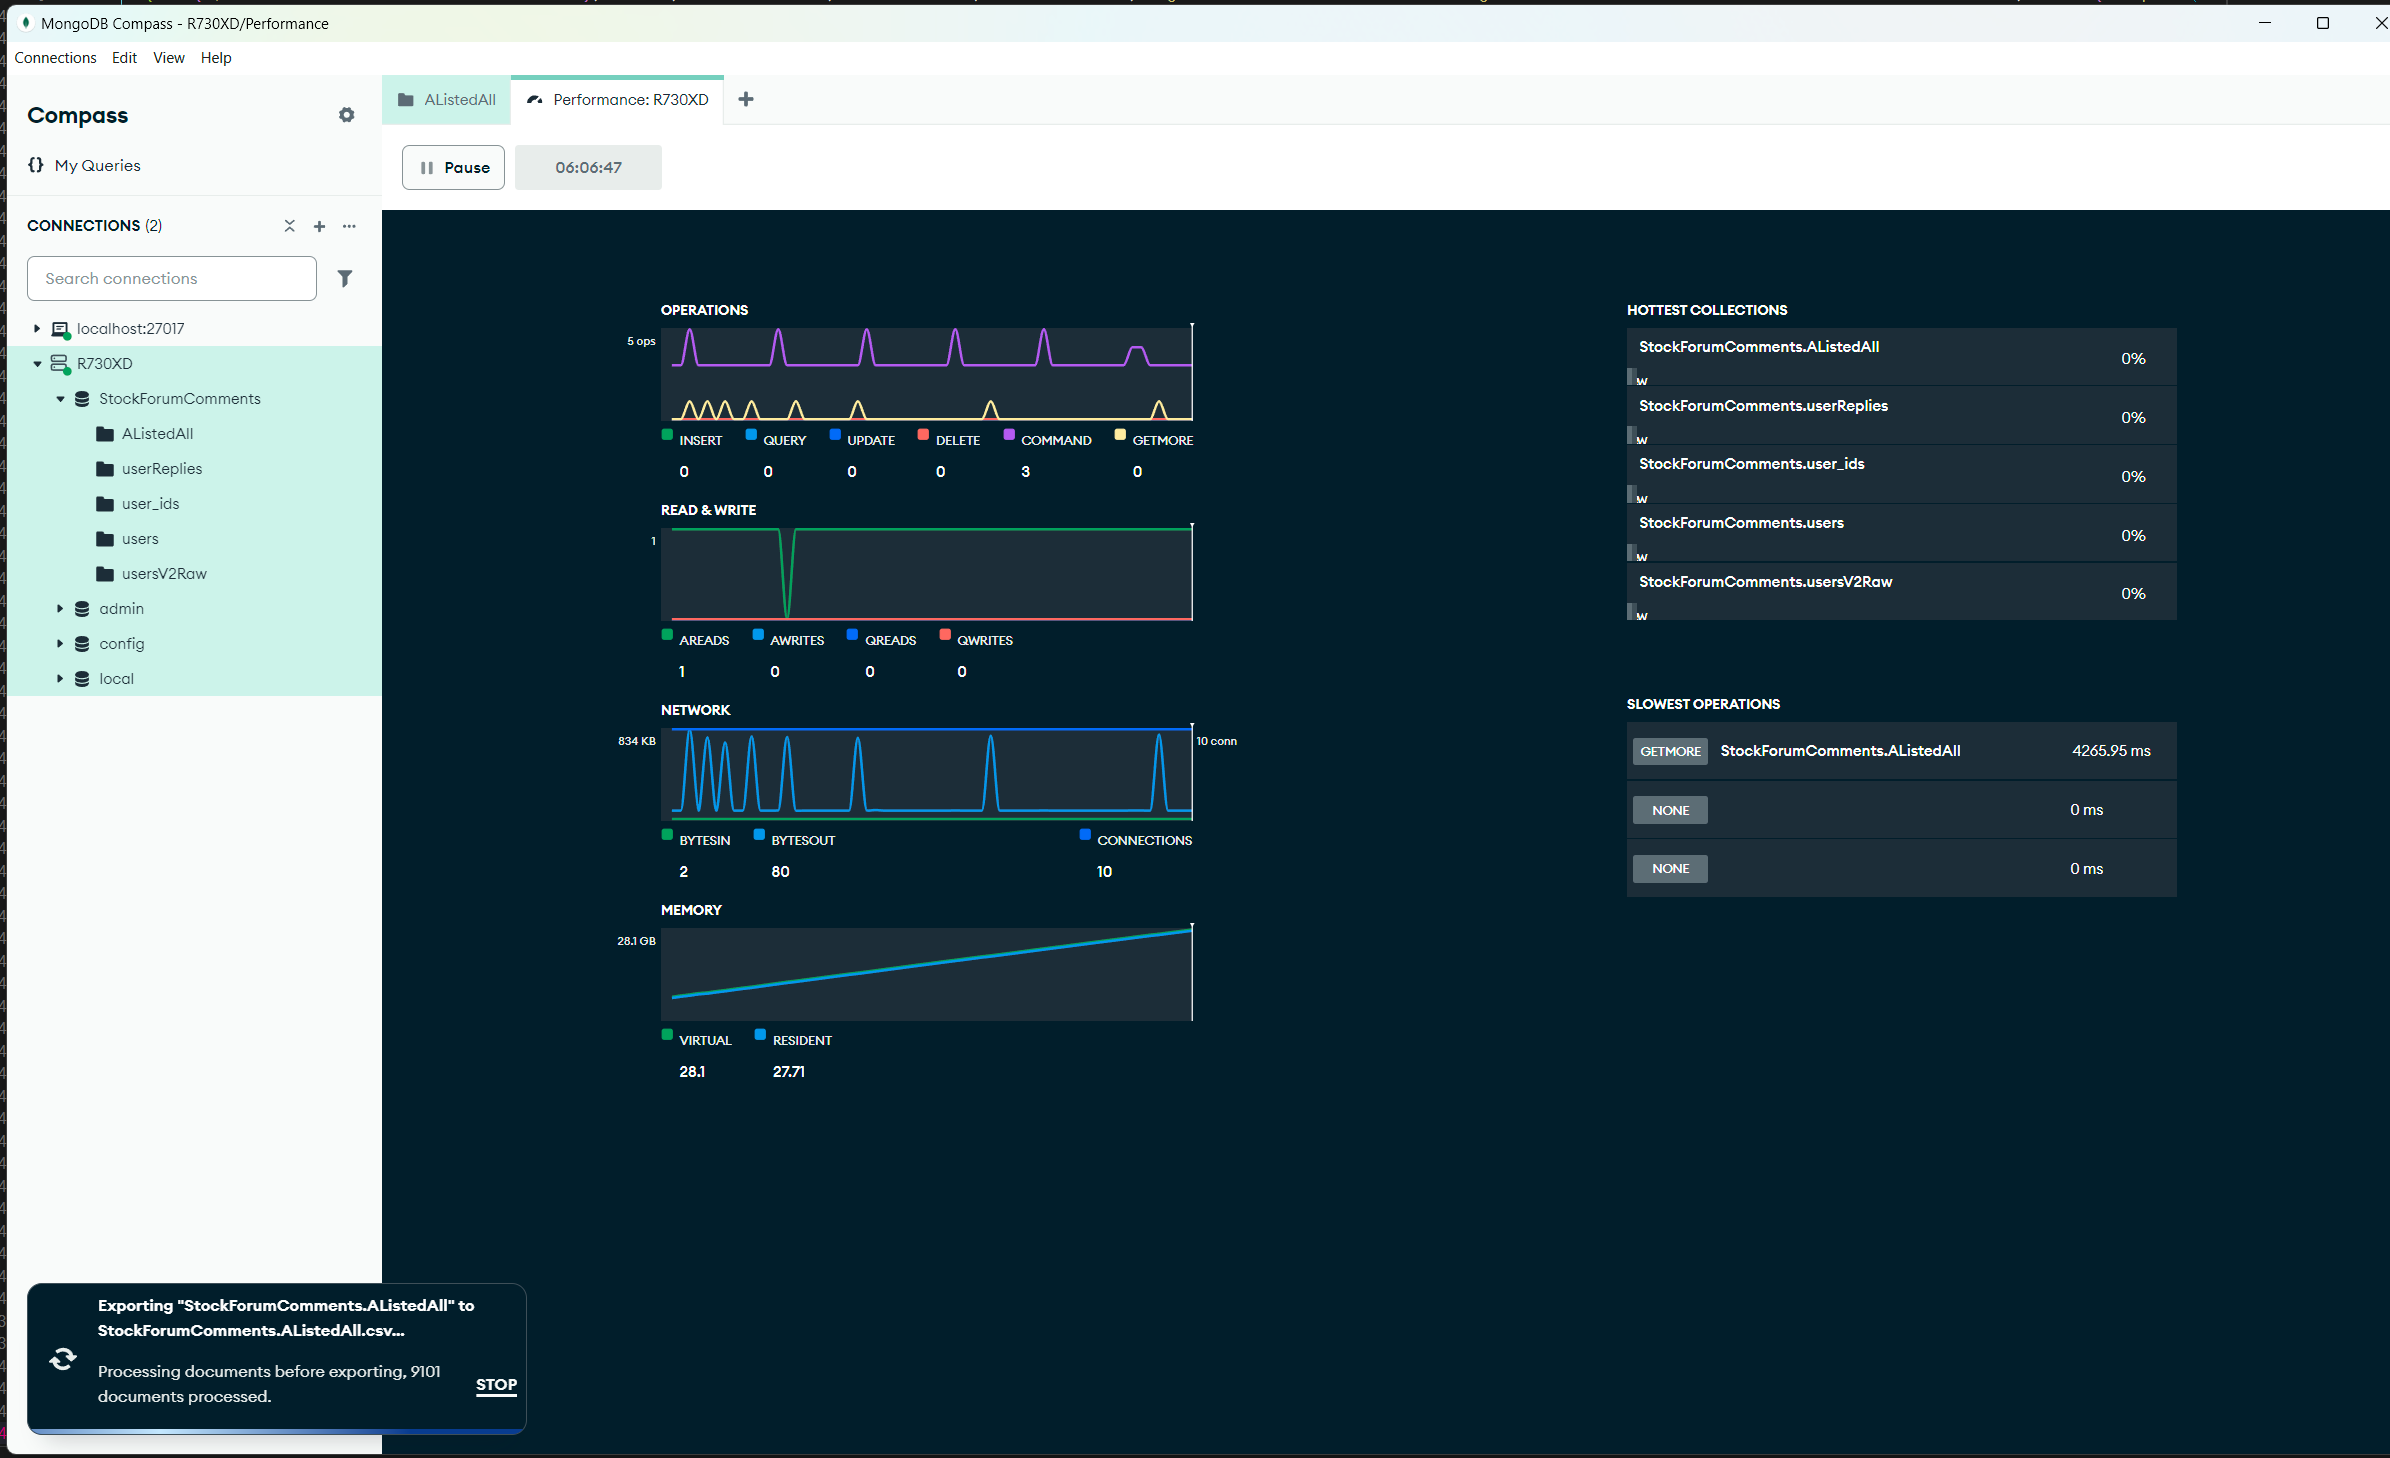Open connections more options ellipsis
This screenshot has height=1458, width=2390.
click(349, 226)
